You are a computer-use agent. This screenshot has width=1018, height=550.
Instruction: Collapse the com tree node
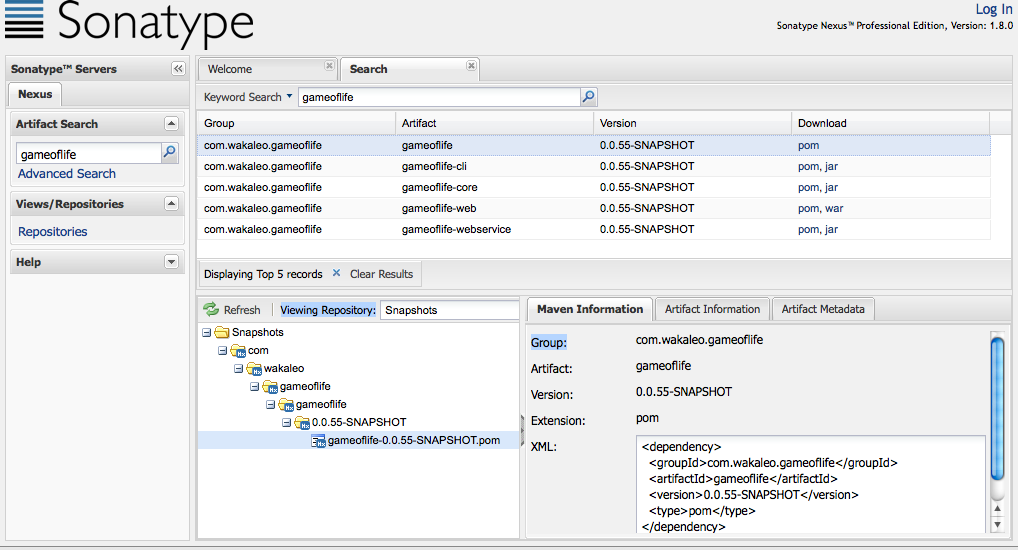tap(223, 351)
